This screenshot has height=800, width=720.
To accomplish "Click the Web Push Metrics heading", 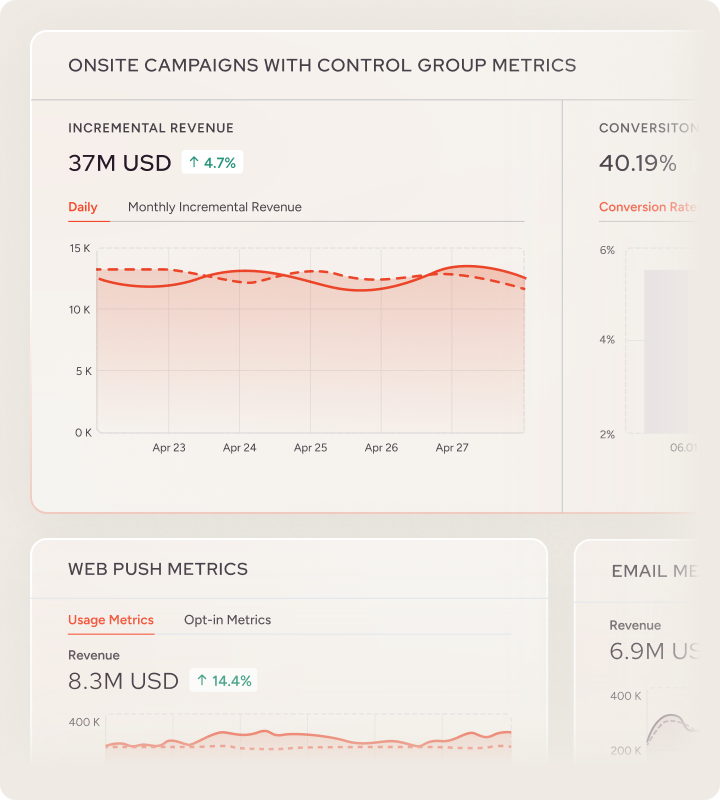I will pyautogui.click(x=158, y=569).
